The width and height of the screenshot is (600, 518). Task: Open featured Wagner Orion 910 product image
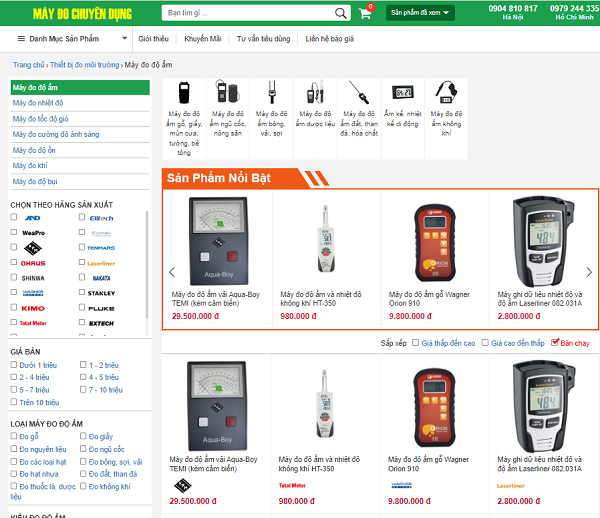[x=435, y=242]
